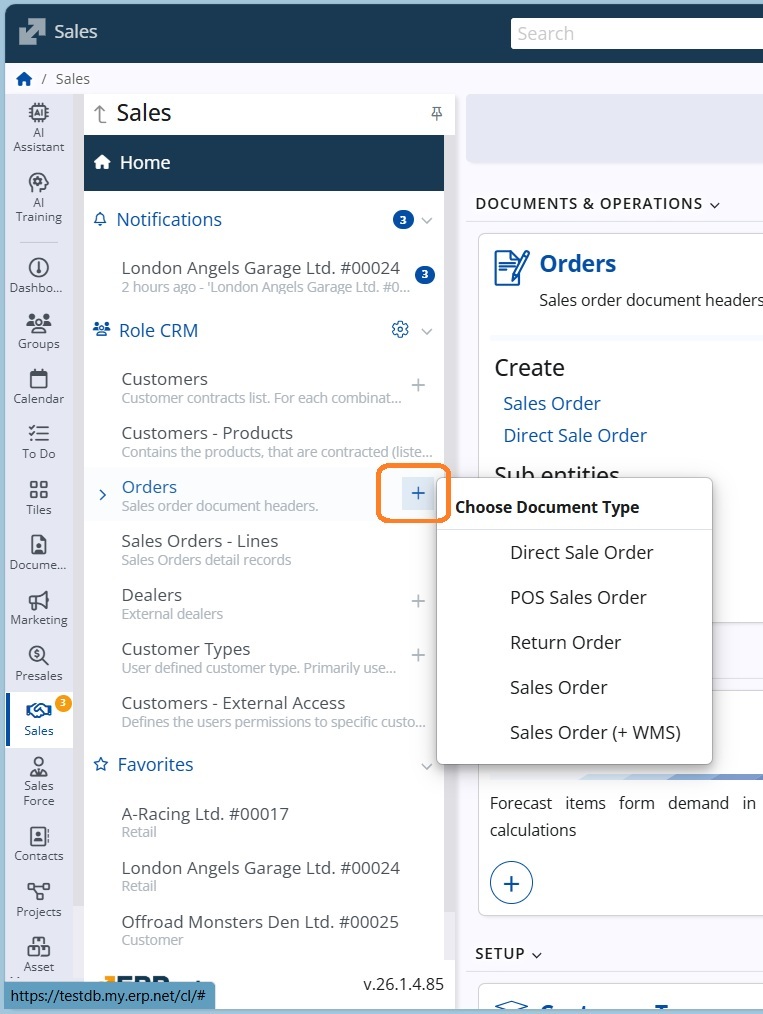Expand the Orders tree arrow
The image size is (763, 1014).
(x=102, y=495)
